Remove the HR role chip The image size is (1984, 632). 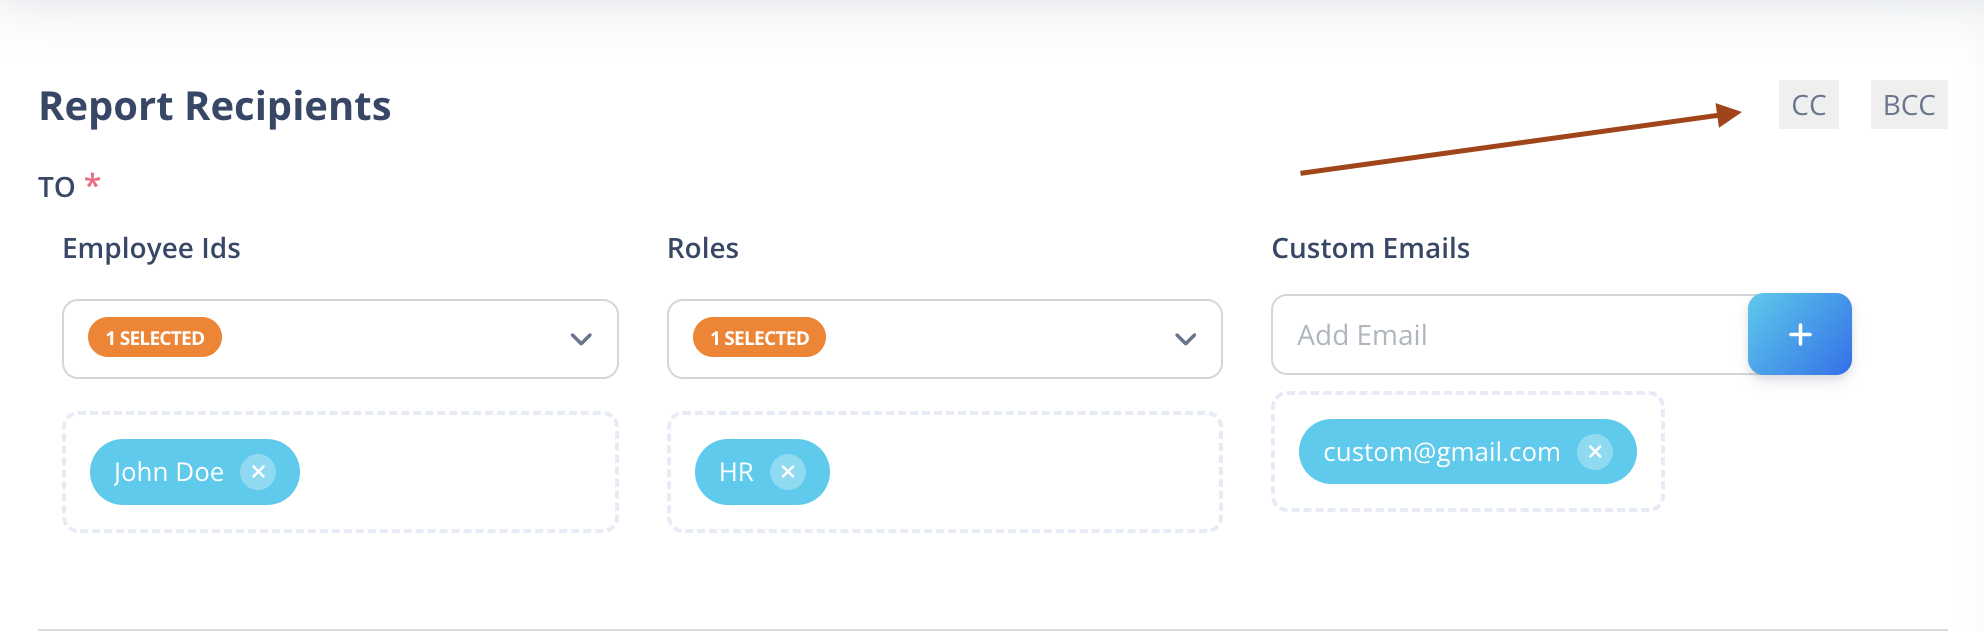pos(788,472)
